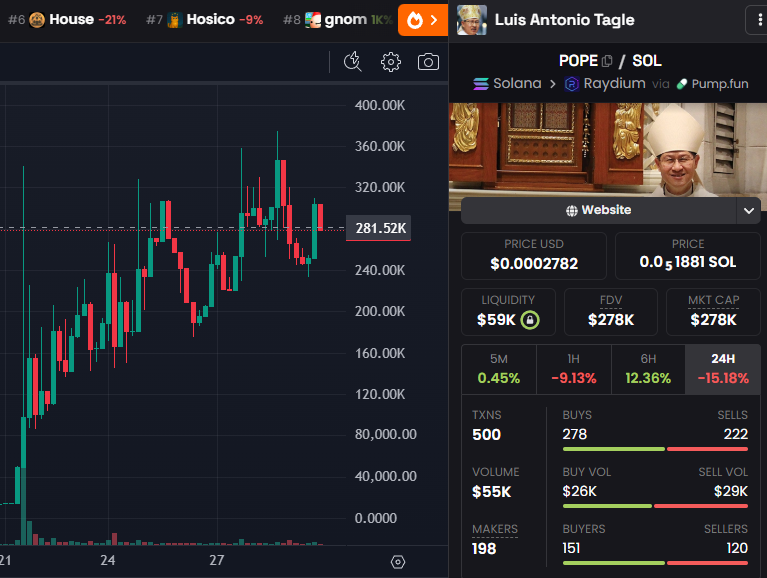Click the buy vol versus sell vol bar
The image size is (767, 578).
click(655, 506)
